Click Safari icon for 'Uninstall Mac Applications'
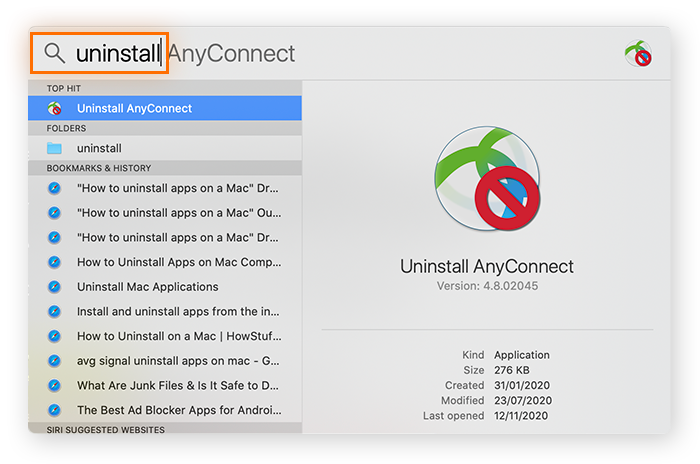Screen dimensions: 700x464 point(54,286)
